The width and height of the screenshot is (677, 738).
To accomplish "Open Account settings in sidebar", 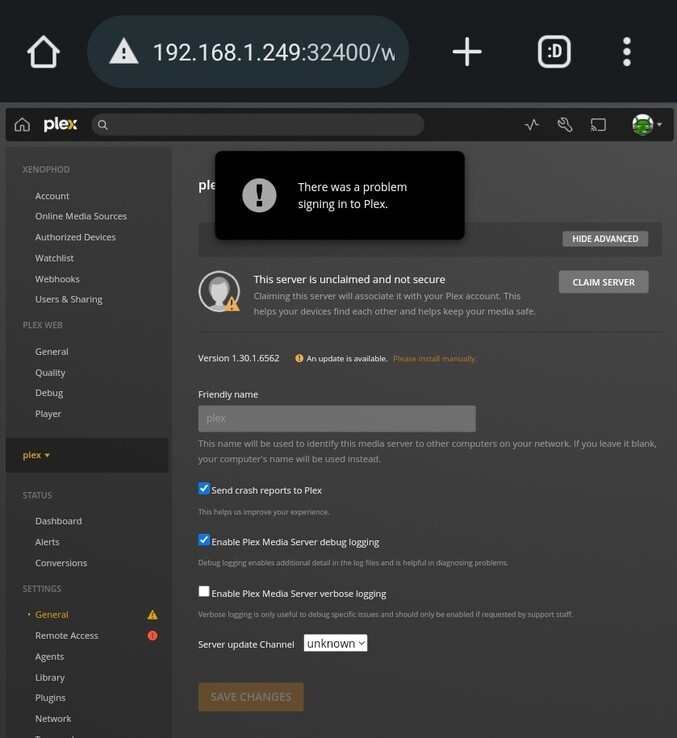I will 52,196.
